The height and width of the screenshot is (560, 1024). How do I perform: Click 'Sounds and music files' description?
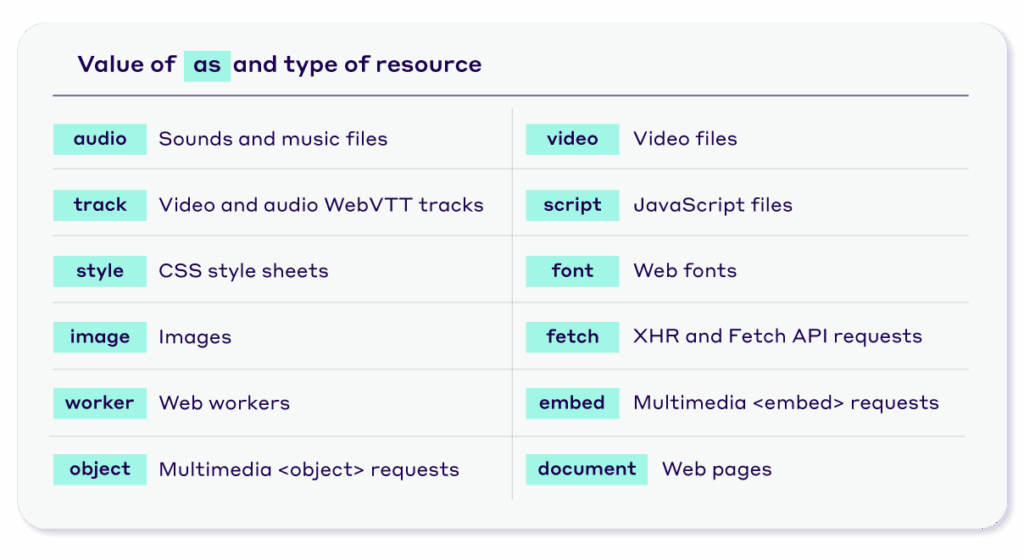pos(273,139)
